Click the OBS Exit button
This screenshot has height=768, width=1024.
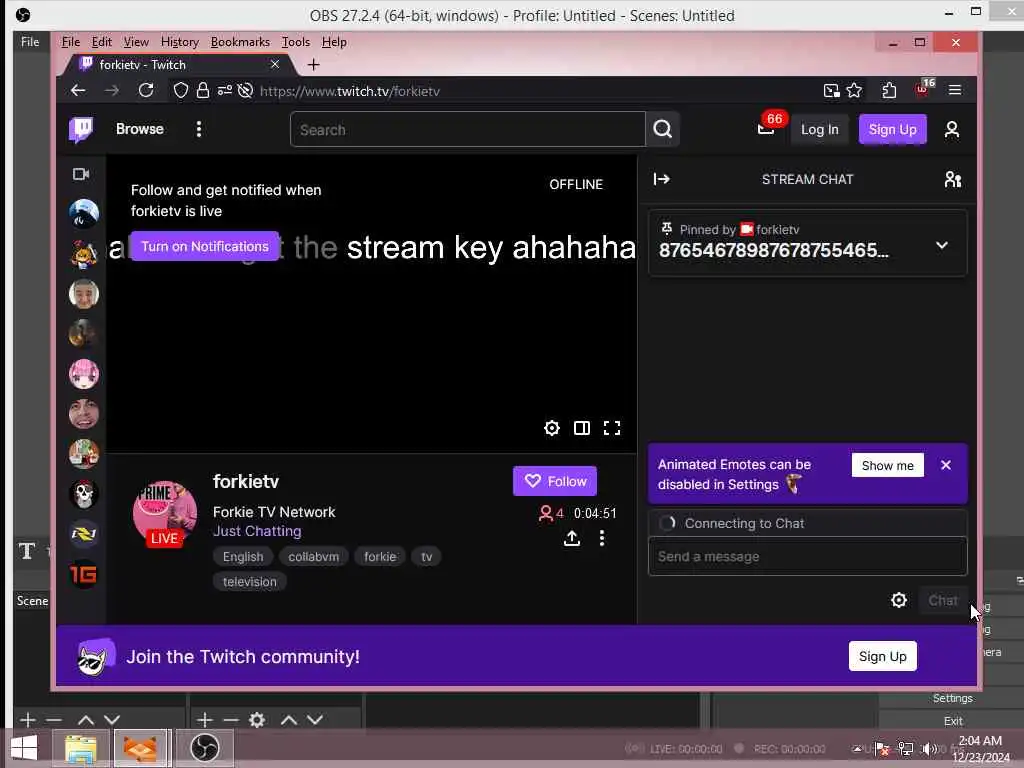[x=952, y=721]
